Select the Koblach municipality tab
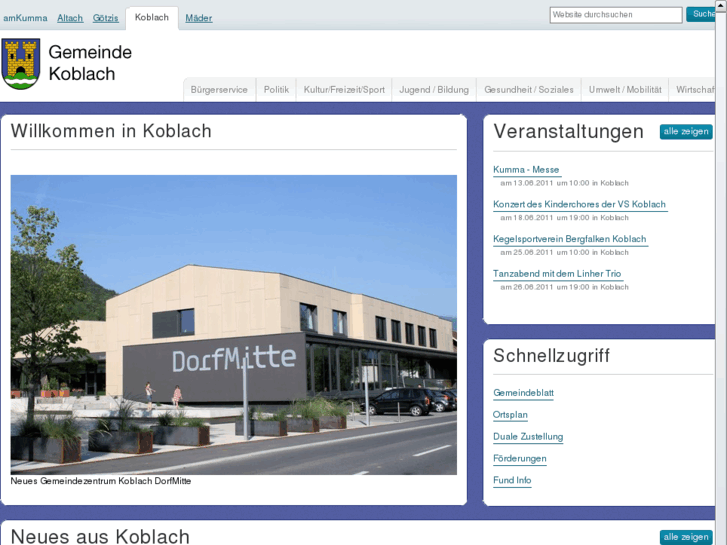727x545 pixels. [152, 18]
